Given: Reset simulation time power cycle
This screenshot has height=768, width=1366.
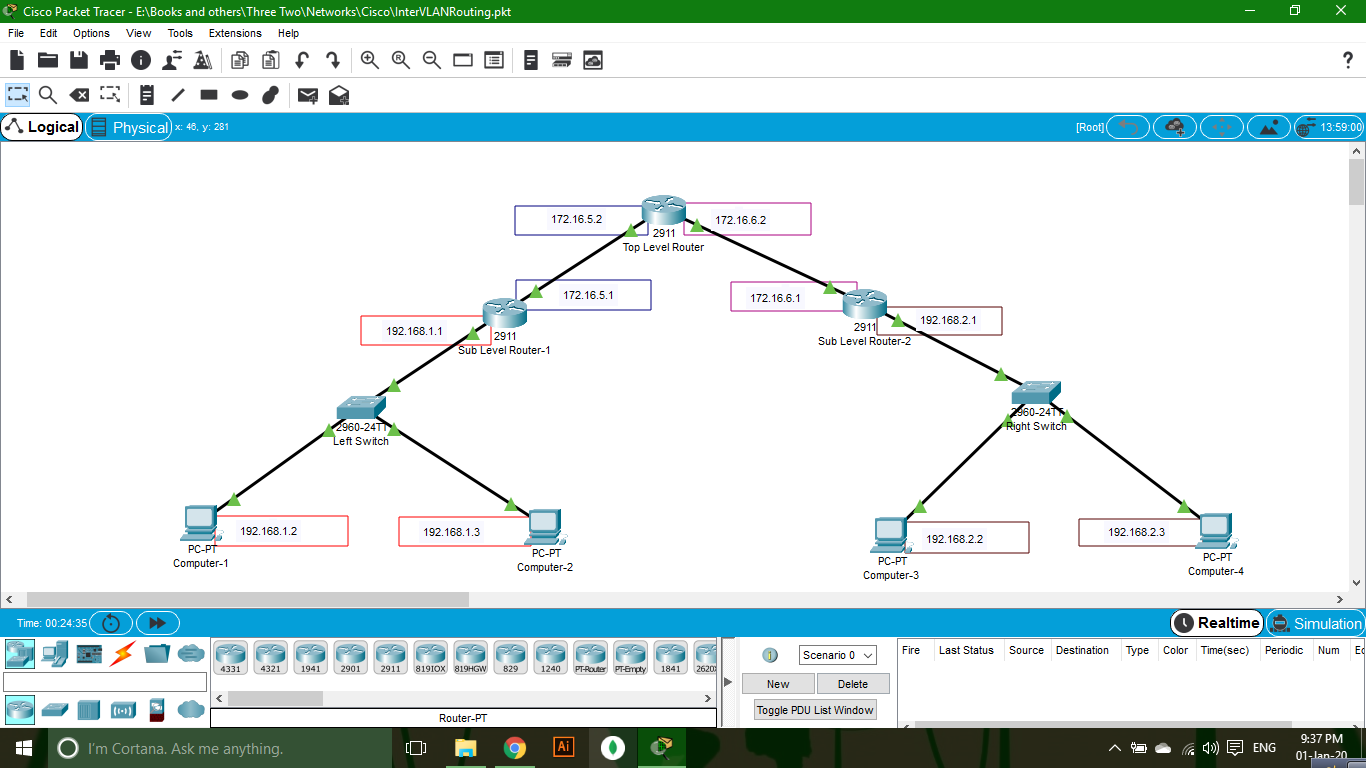Looking at the screenshot, I should click(111, 623).
